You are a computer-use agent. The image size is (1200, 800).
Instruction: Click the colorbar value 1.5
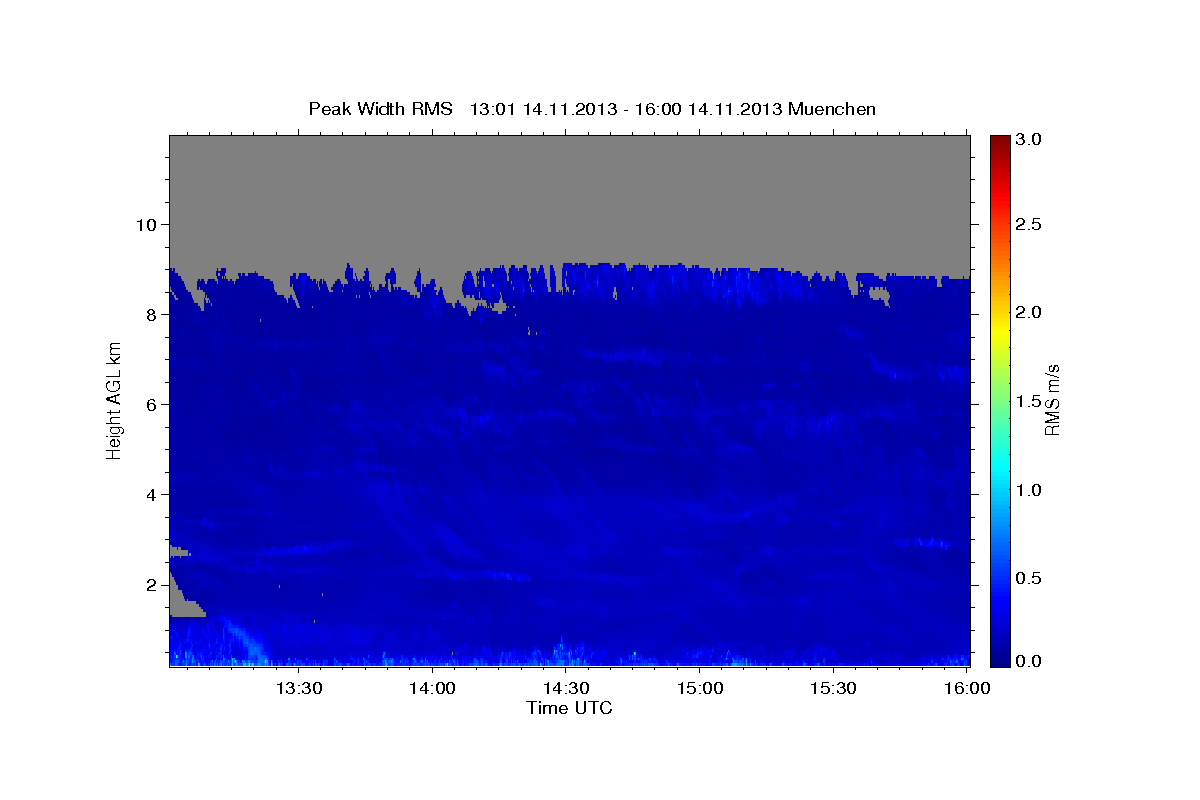(1031, 401)
